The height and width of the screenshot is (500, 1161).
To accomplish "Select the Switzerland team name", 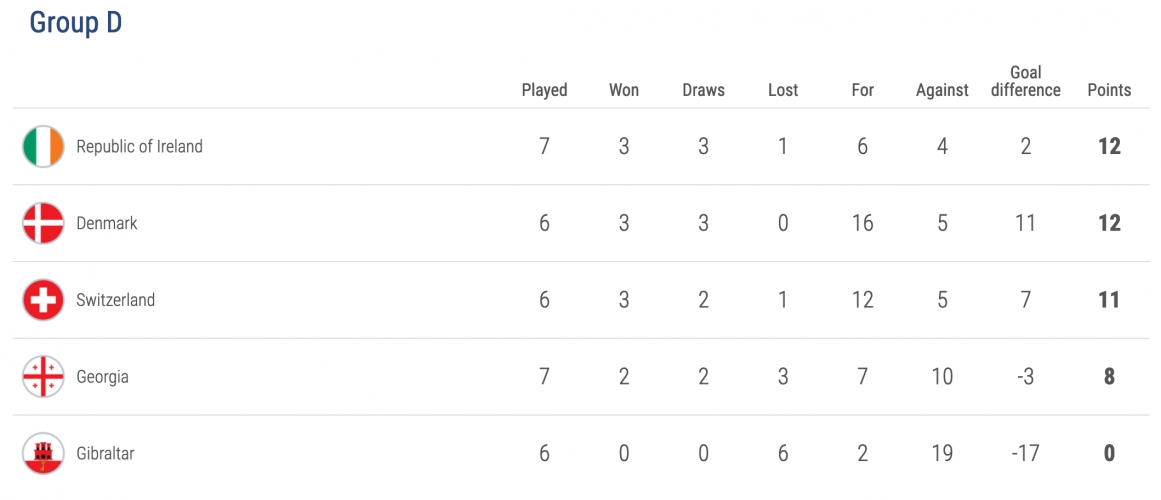I will coord(116,300).
